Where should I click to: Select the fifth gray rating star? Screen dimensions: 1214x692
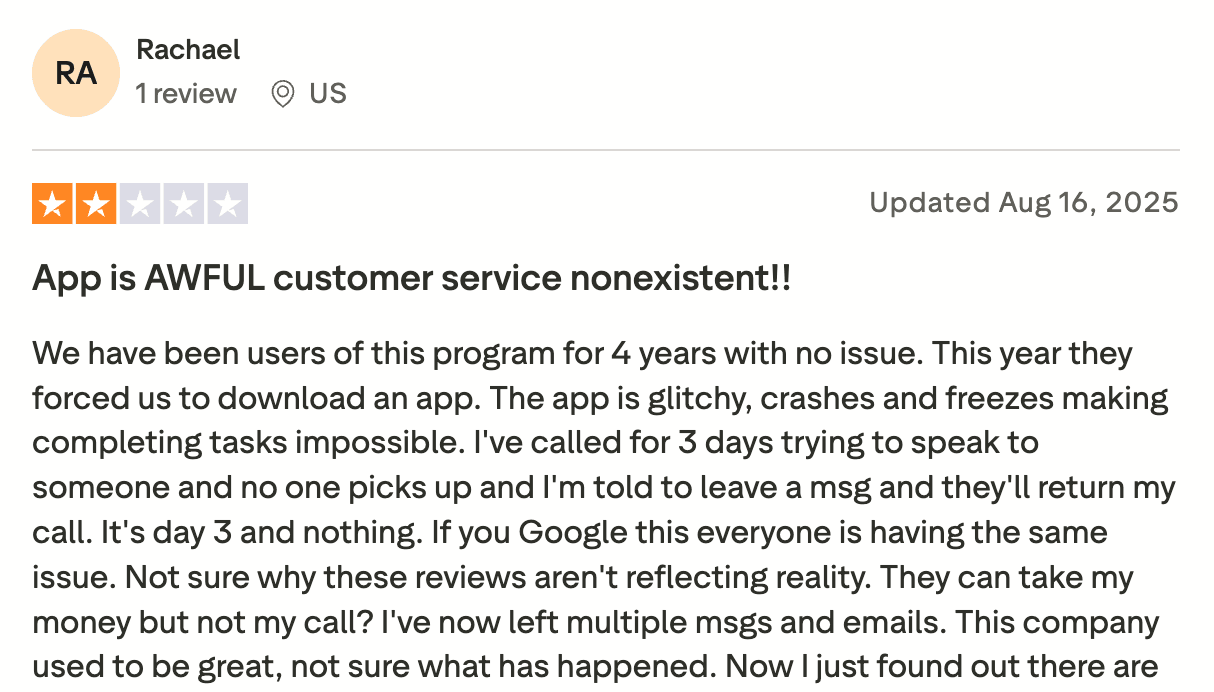pos(228,204)
